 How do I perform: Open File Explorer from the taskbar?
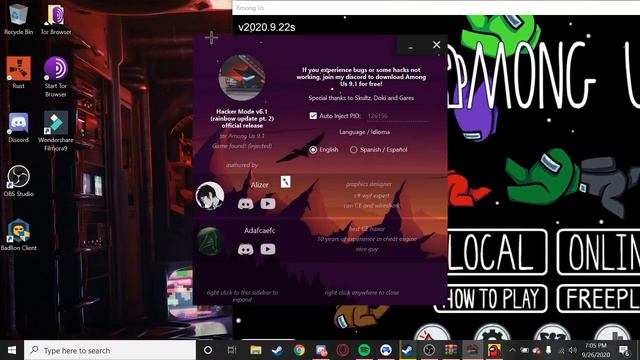click(256, 350)
